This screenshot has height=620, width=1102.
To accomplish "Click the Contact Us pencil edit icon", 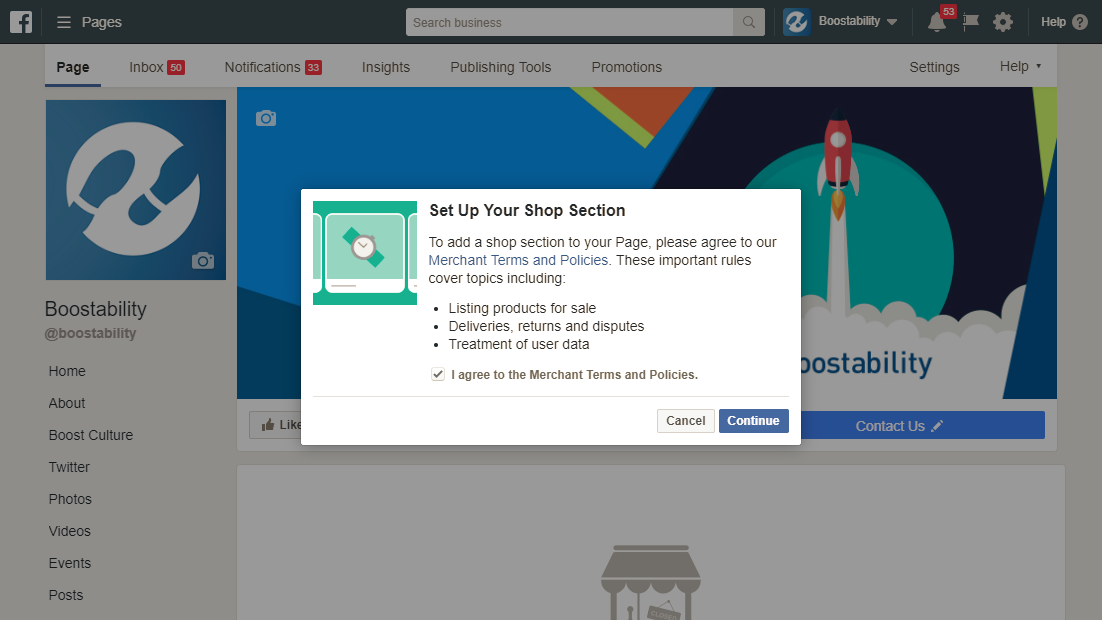I will point(937,426).
